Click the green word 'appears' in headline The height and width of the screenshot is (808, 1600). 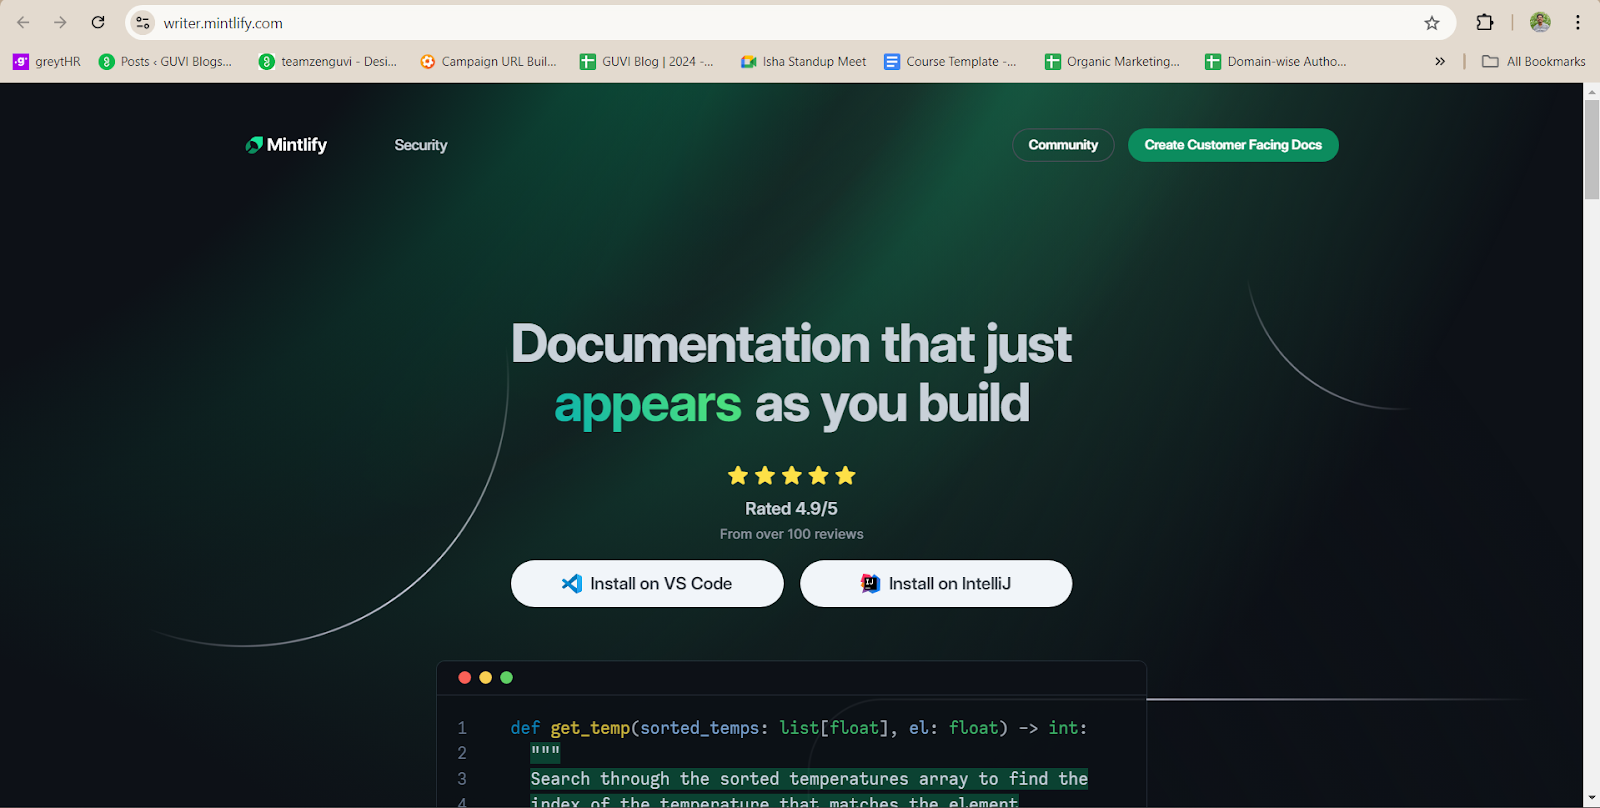(x=648, y=404)
